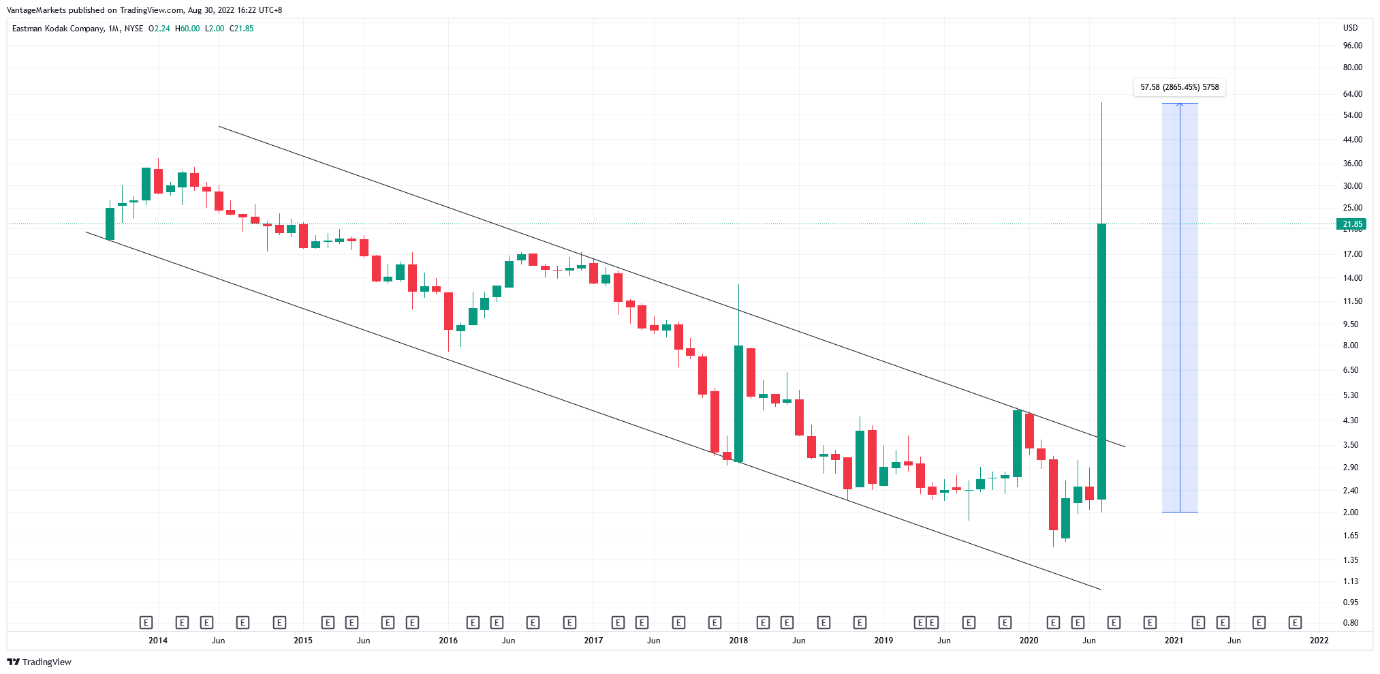Click the 0.80 level on price scale

[x=1352, y=623]
